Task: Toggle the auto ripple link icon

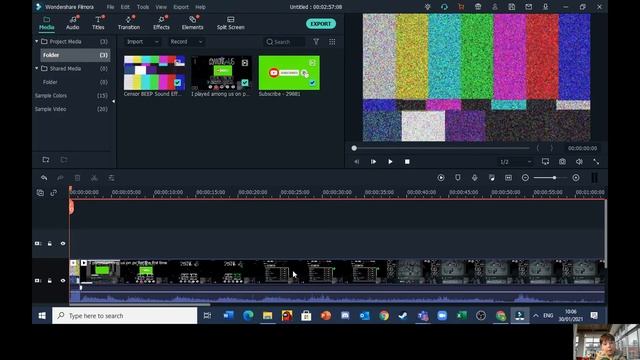Action: pyautogui.click(x=53, y=193)
